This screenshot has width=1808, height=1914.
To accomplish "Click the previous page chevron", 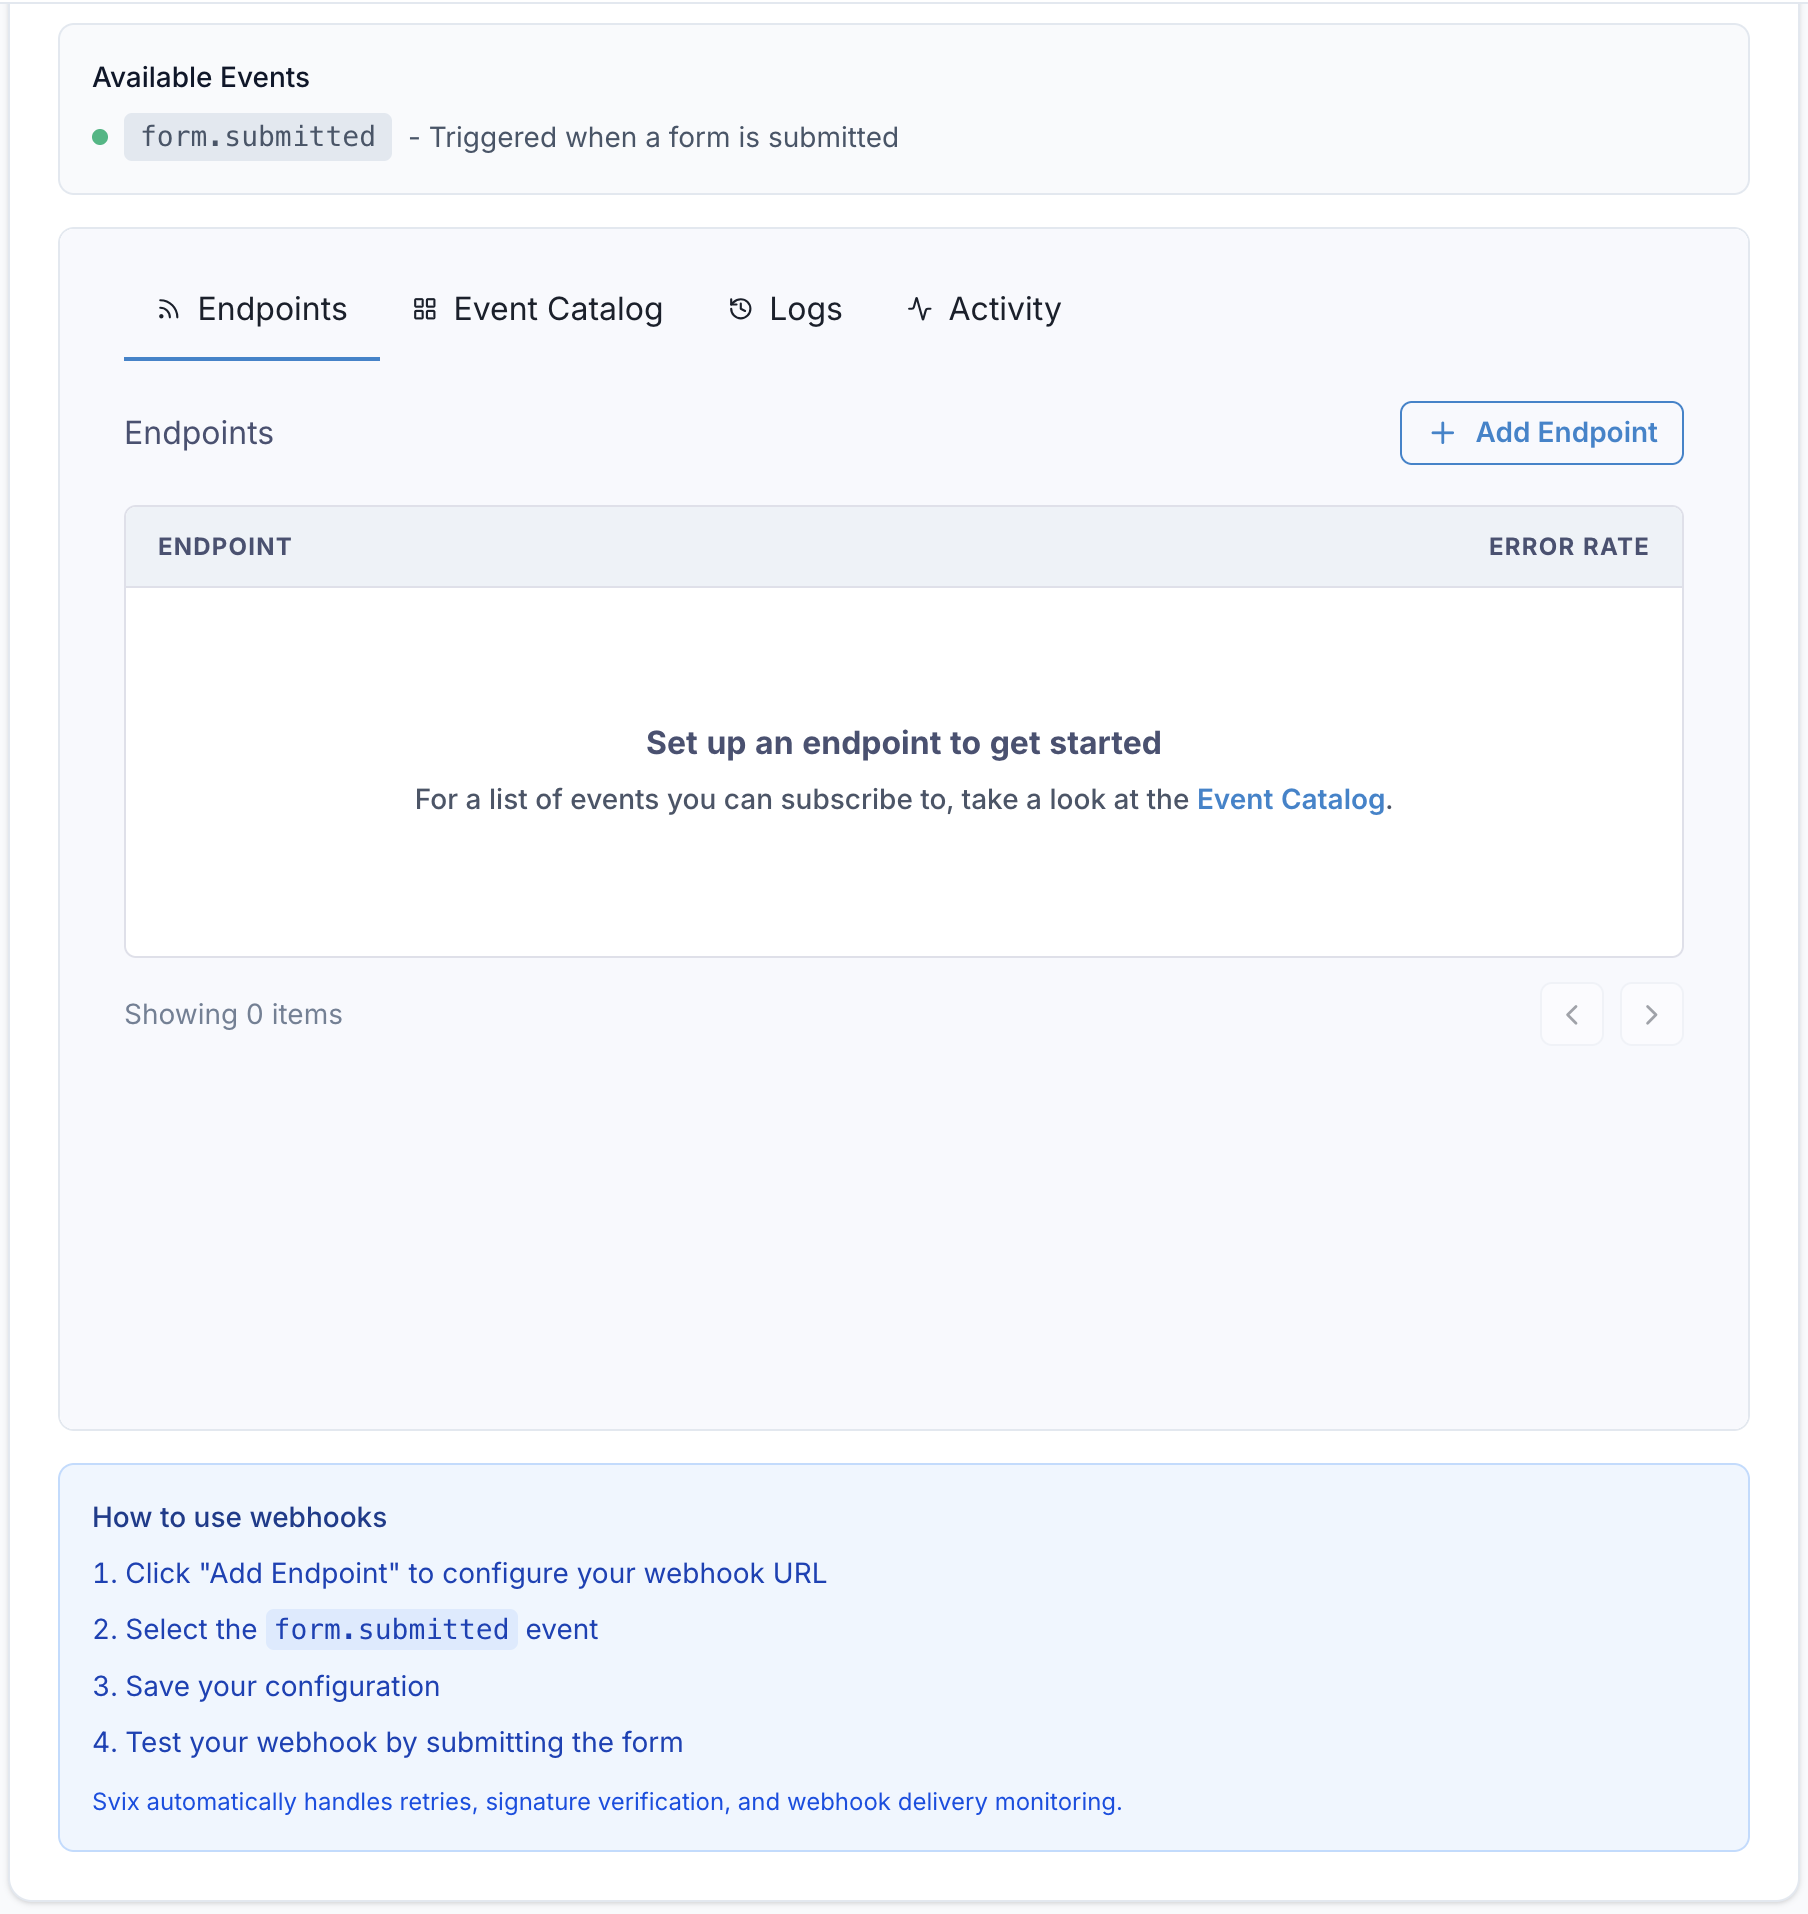I will (1572, 1014).
